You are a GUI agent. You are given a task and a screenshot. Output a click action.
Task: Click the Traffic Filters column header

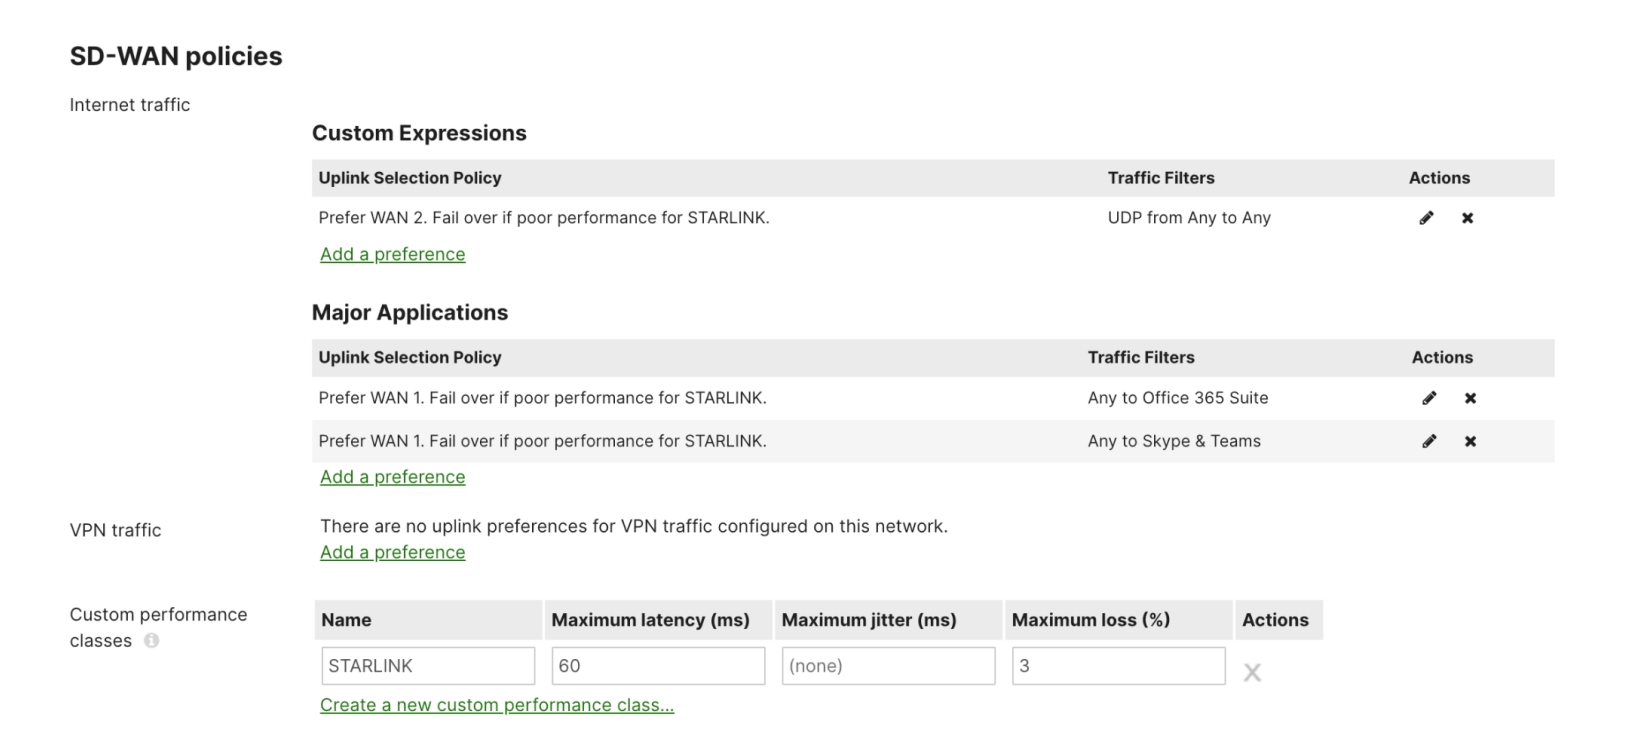point(1162,177)
